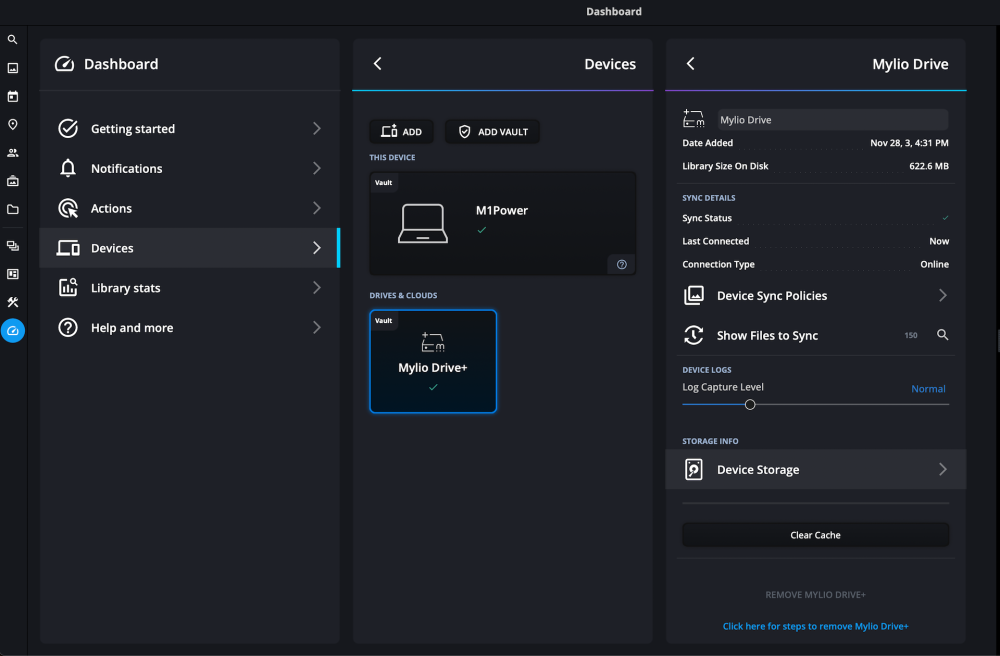Image resolution: width=1000 pixels, height=656 pixels.
Task: Open Help and more menu item
Action: coord(189,328)
